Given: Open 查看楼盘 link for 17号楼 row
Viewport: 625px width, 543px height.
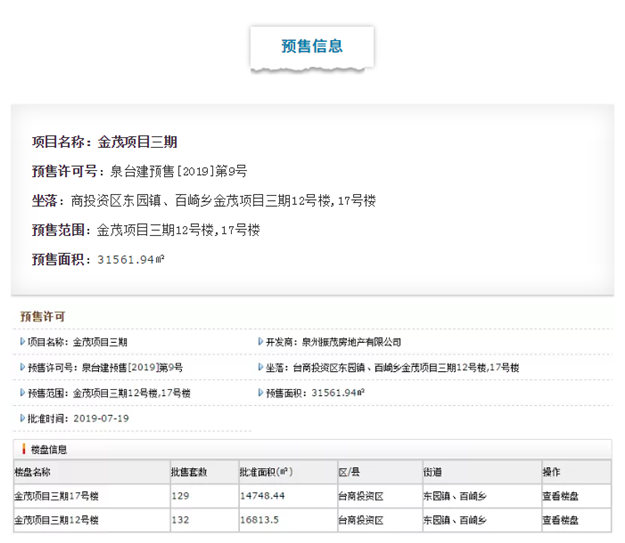Looking at the screenshot, I should 560,496.
